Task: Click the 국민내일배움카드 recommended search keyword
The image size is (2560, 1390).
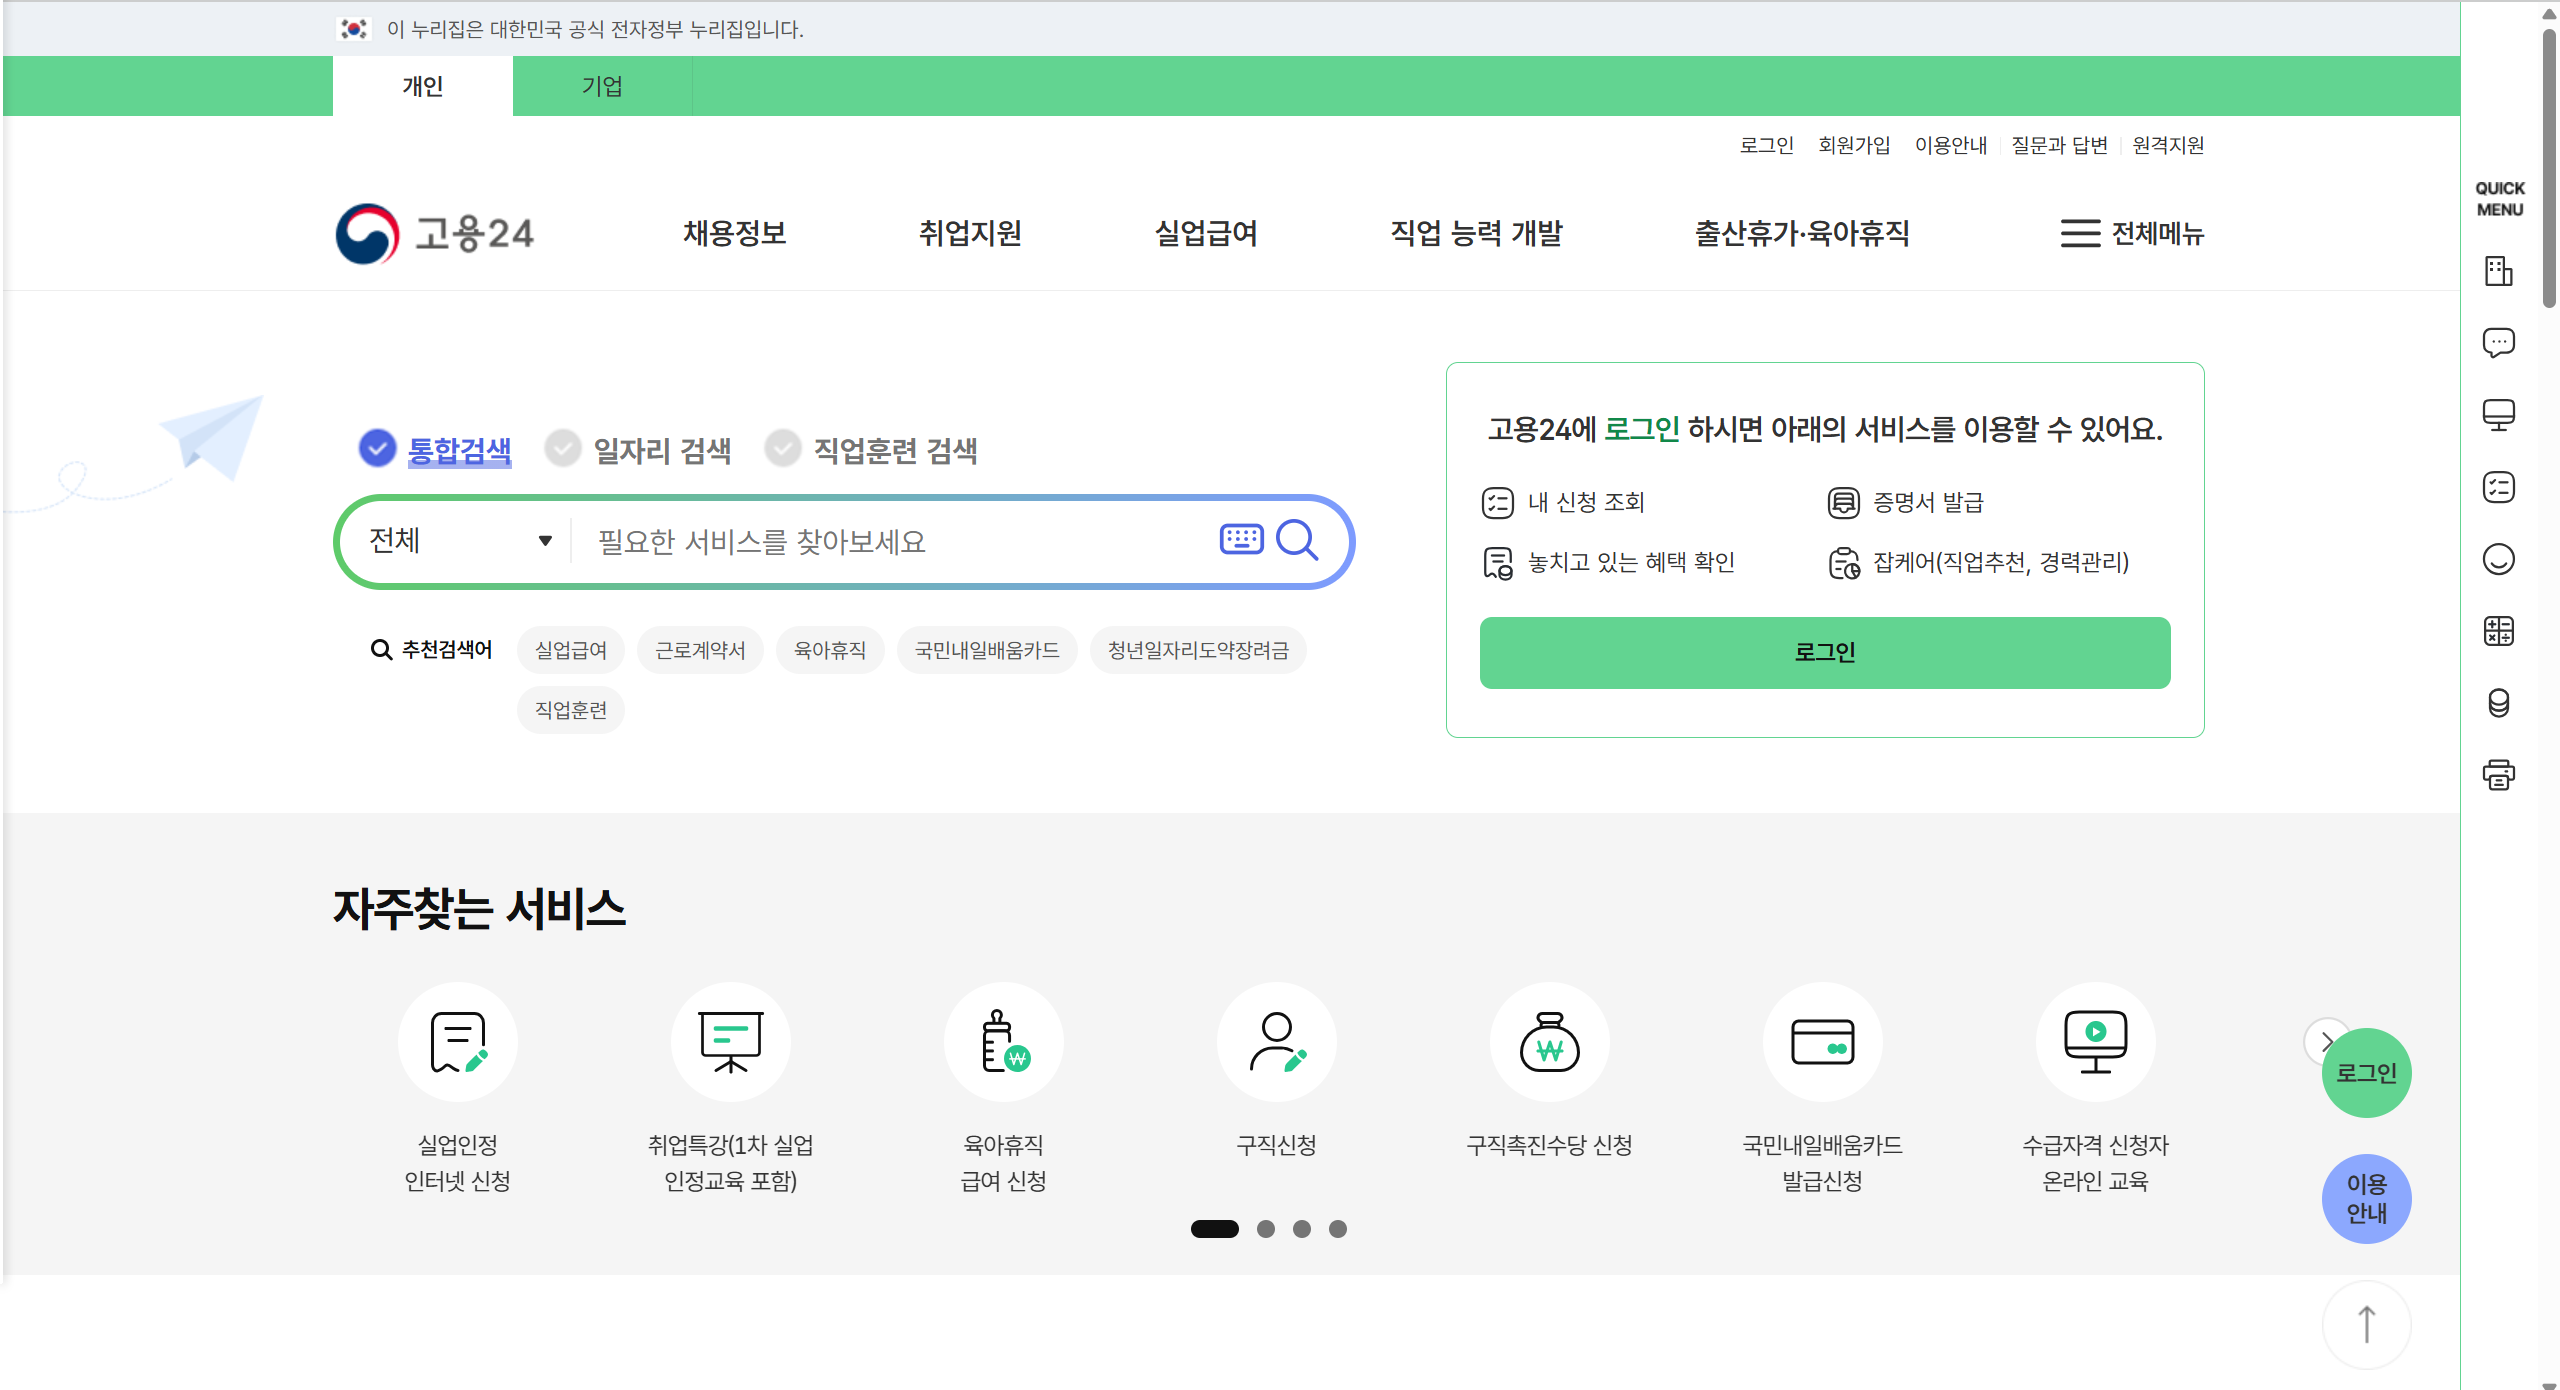Action: pos(987,650)
